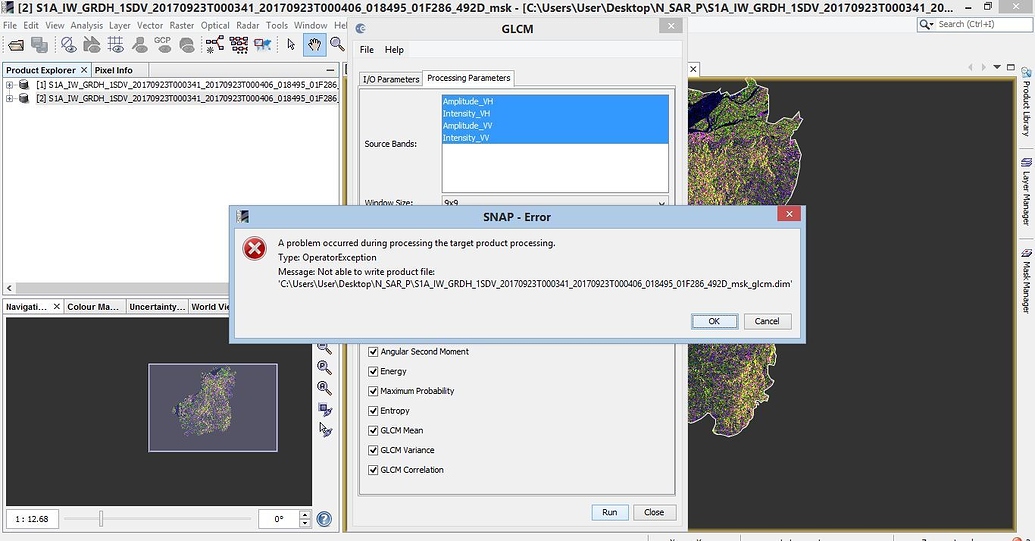The width and height of the screenshot is (1035, 541).
Task: Open the GLCM dialog File menu
Action: point(366,49)
